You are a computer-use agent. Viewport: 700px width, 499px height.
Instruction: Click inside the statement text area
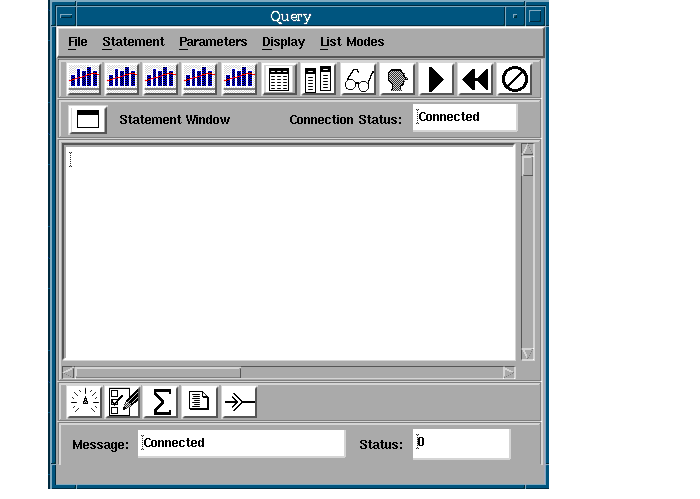coord(290,250)
